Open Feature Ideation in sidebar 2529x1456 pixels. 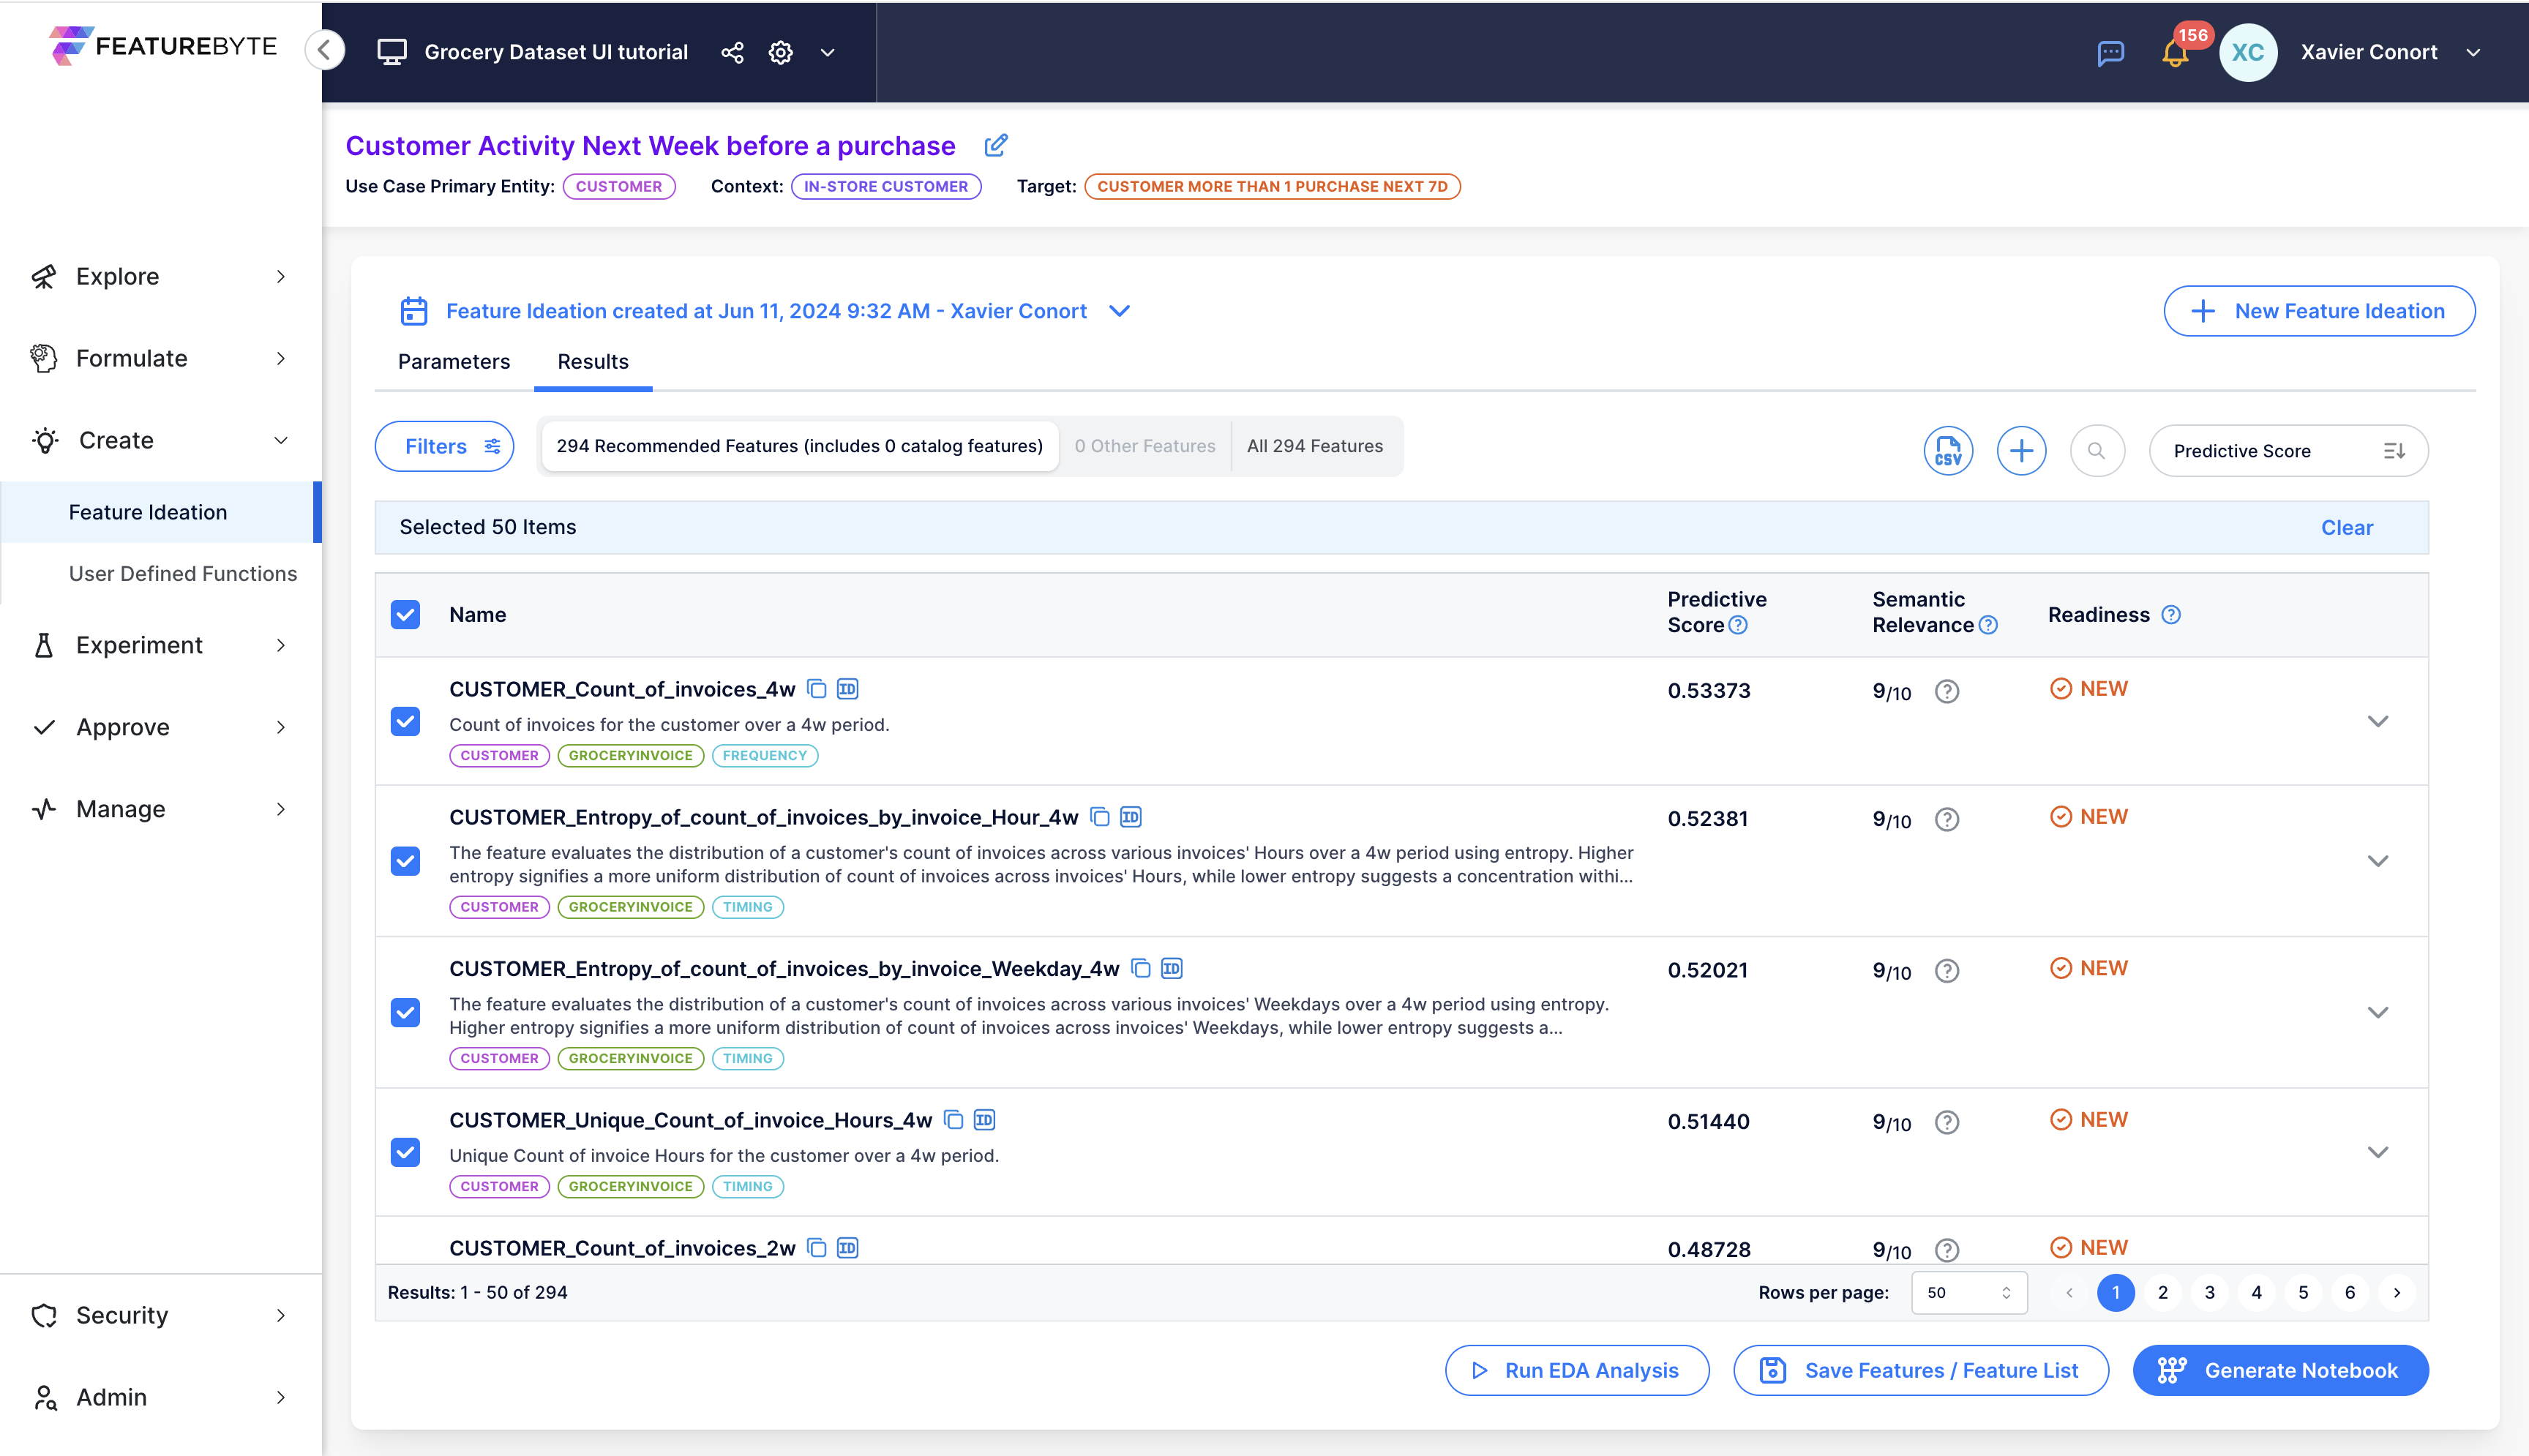click(160, 512)
